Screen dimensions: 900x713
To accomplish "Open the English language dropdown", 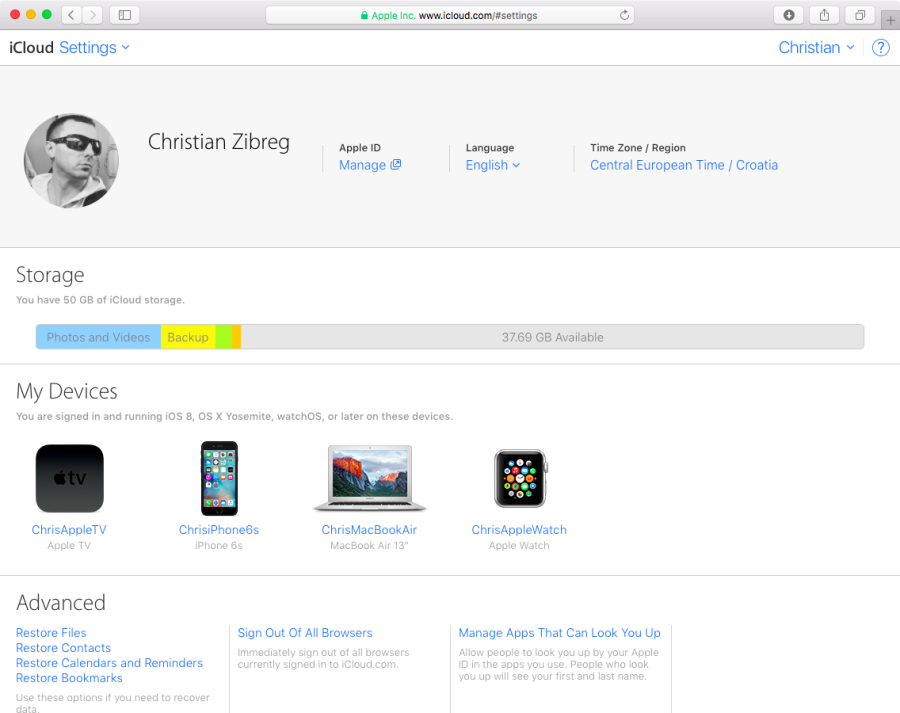I will click(x=492, y=164).
